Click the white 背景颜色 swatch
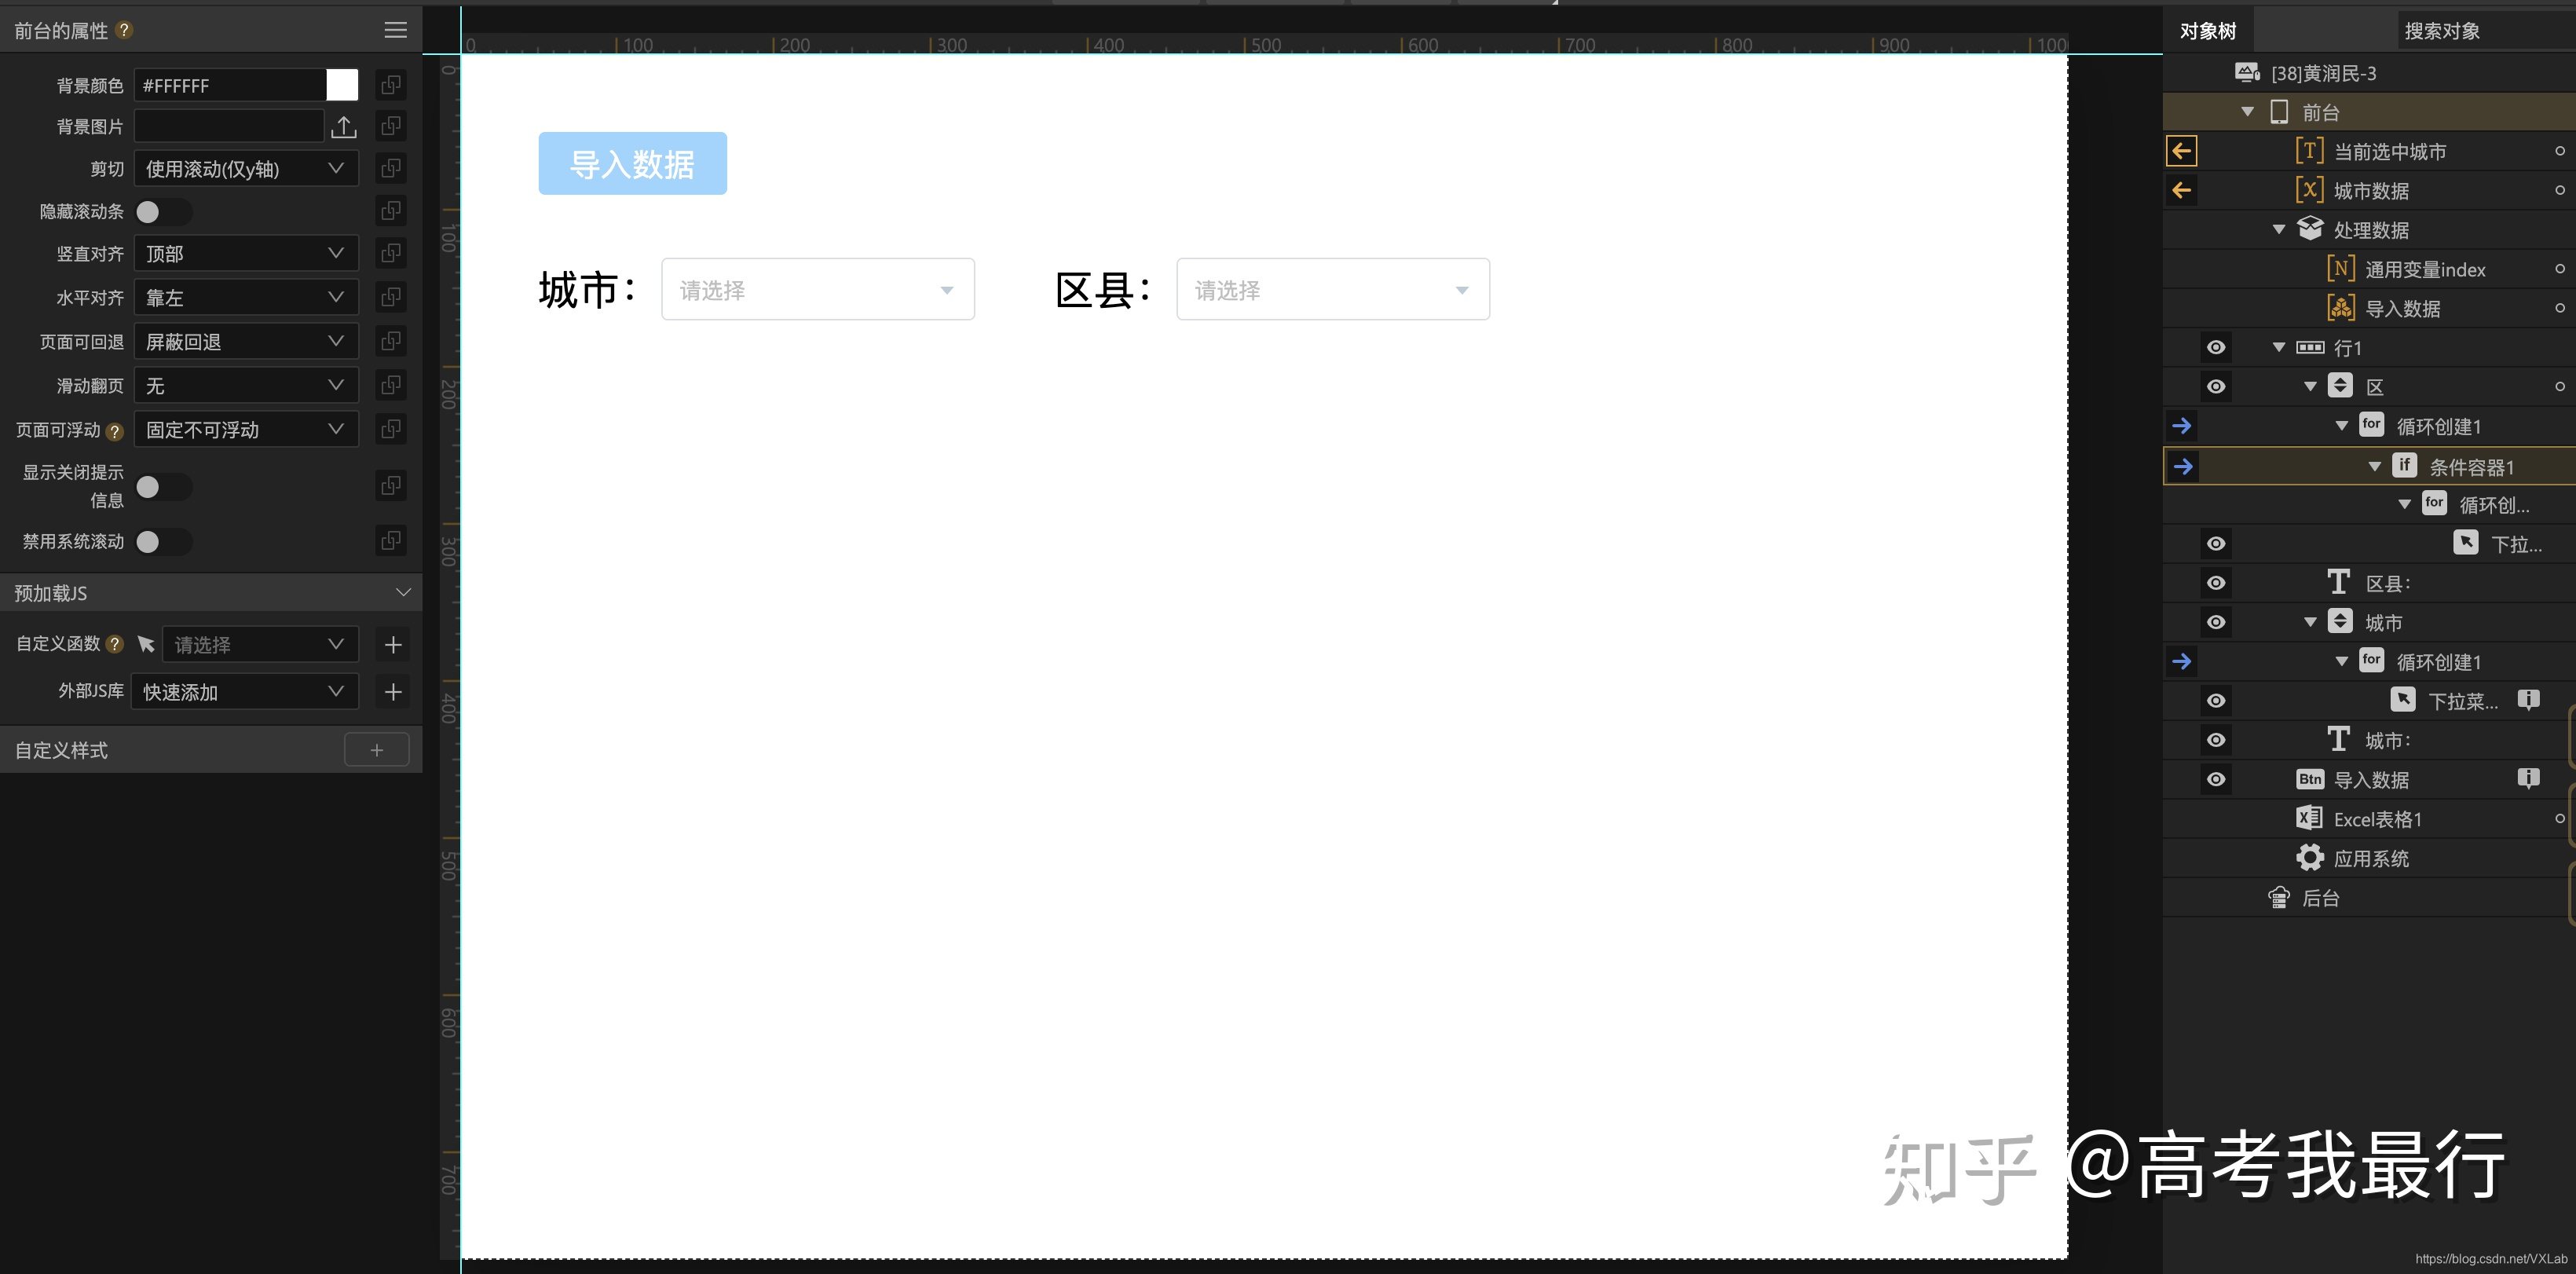This screenshot has width=2576, height=1274. click(342, 85)
